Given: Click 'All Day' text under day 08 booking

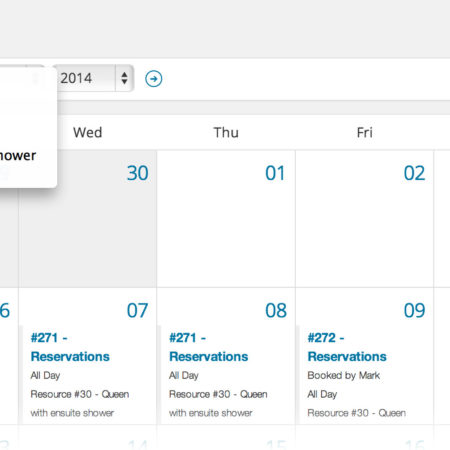Looking at the screenshot, I should 184,375.
